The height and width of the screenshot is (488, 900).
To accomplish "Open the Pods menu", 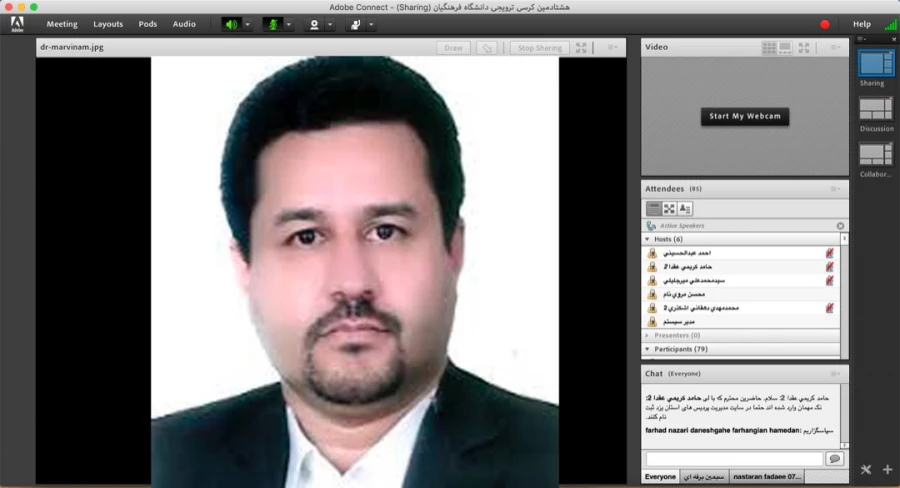I will pos(147,24).
